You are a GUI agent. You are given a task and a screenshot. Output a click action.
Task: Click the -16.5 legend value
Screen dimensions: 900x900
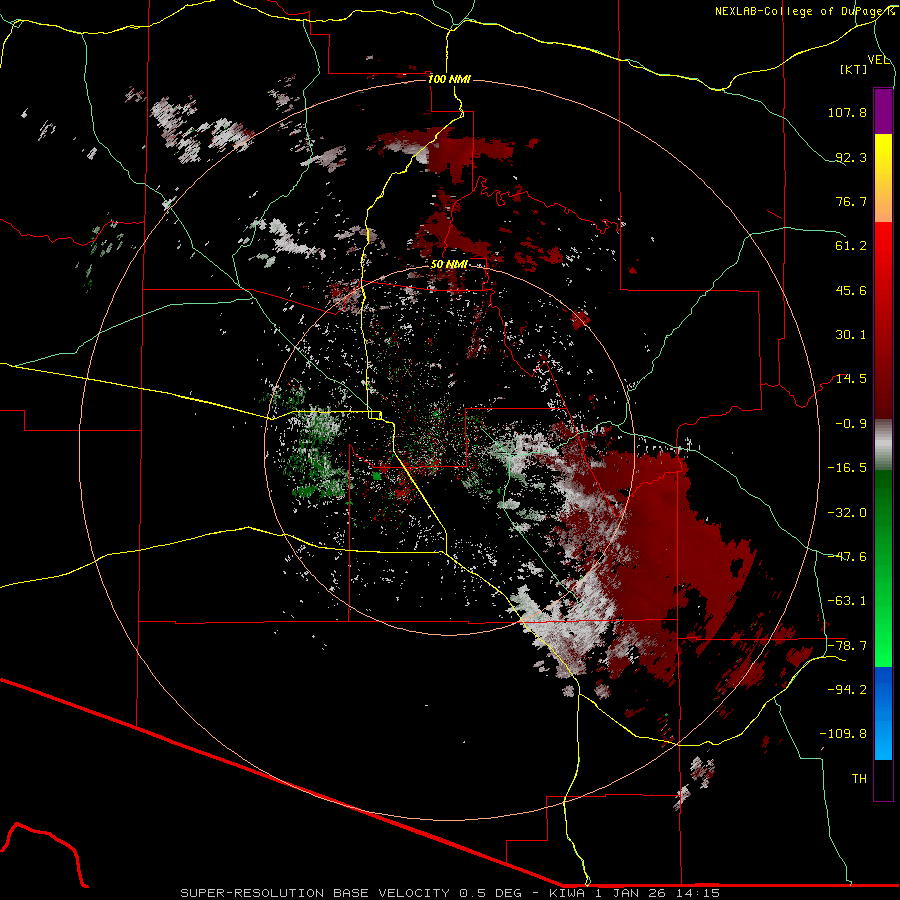pos(847,468)
